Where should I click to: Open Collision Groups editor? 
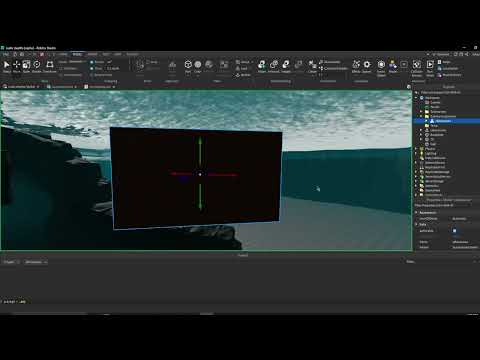pyautogui.click(x=417, y=68)
